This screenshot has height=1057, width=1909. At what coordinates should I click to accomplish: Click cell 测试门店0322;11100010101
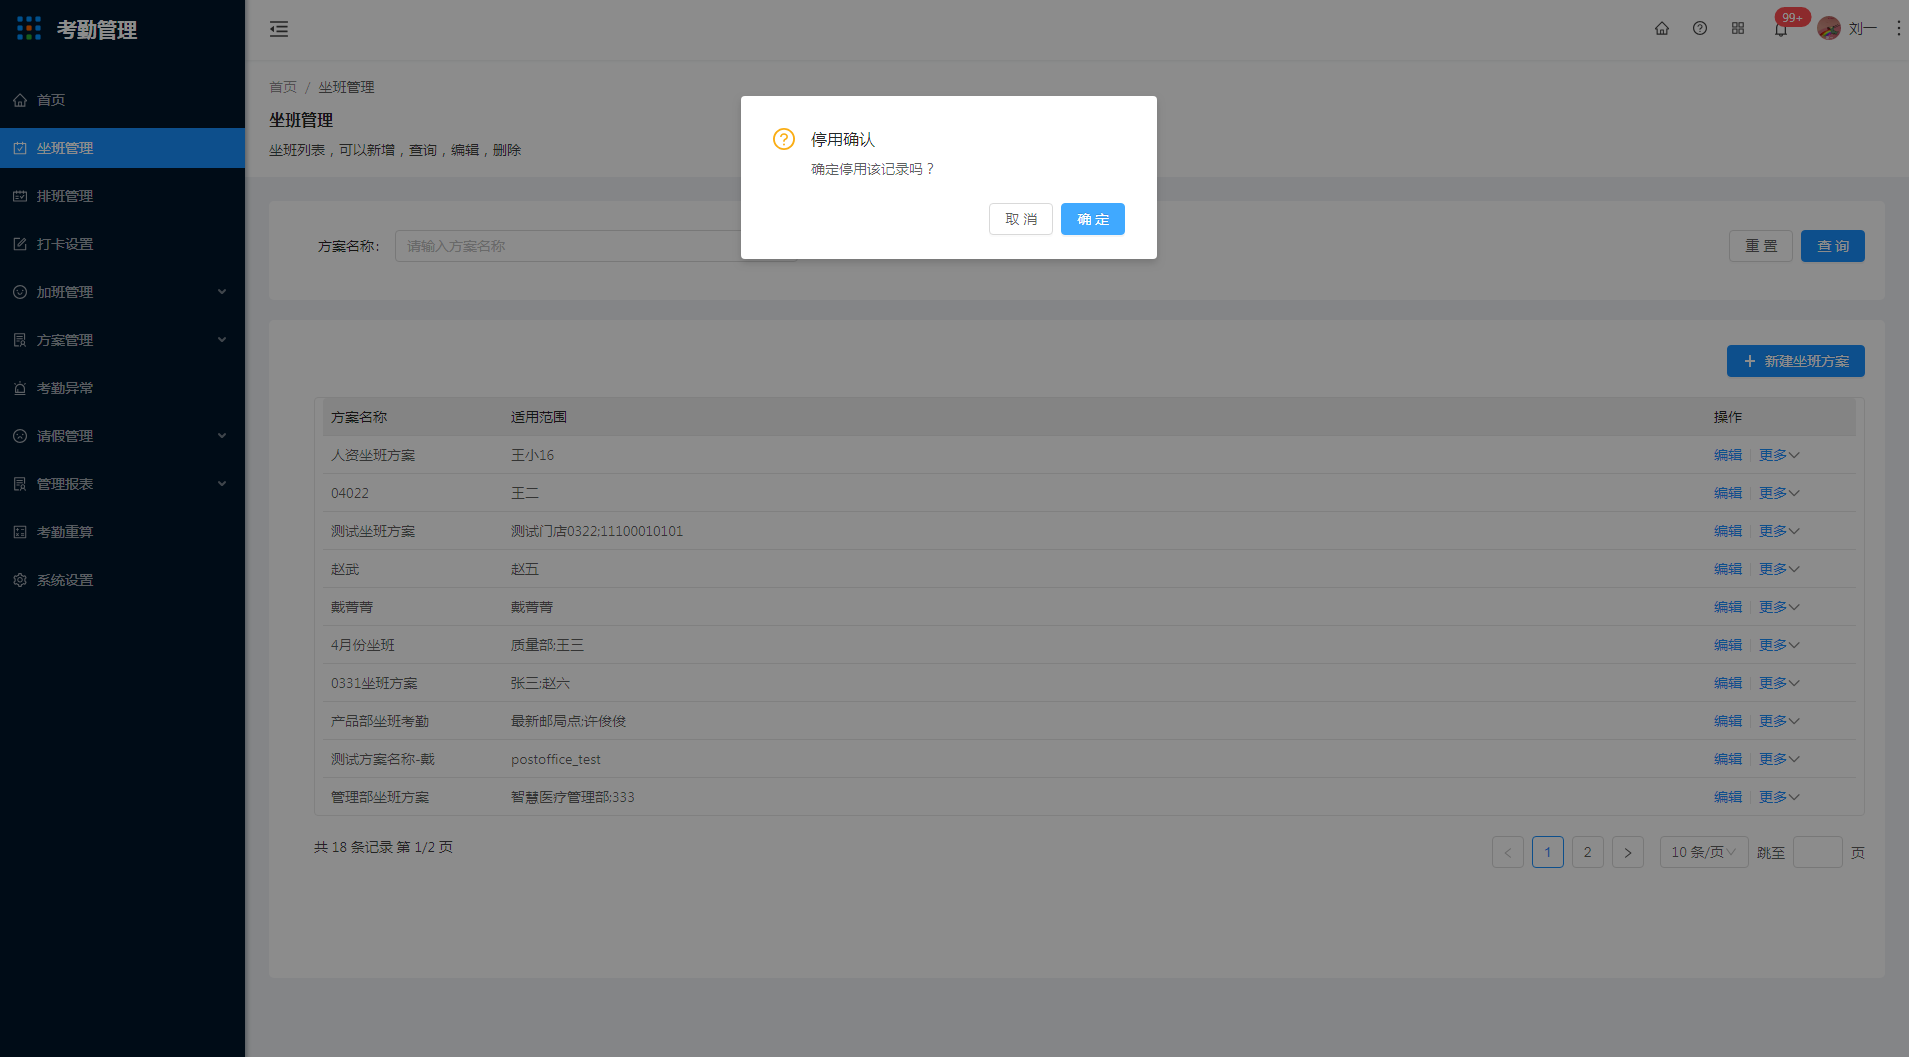click(x=597, y=531)
